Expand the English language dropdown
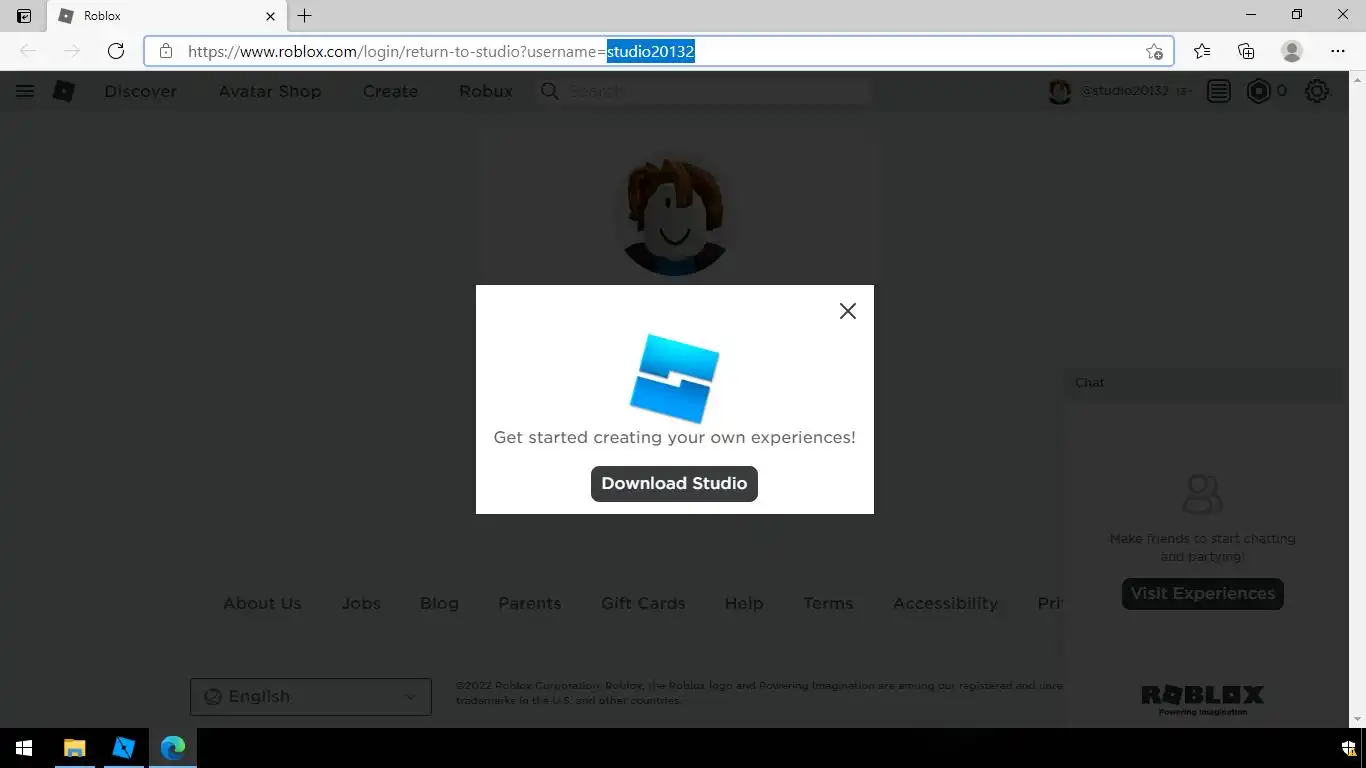Image resolution: width=1366 pixels, height=768 pixels. click(x=311, y=697)
